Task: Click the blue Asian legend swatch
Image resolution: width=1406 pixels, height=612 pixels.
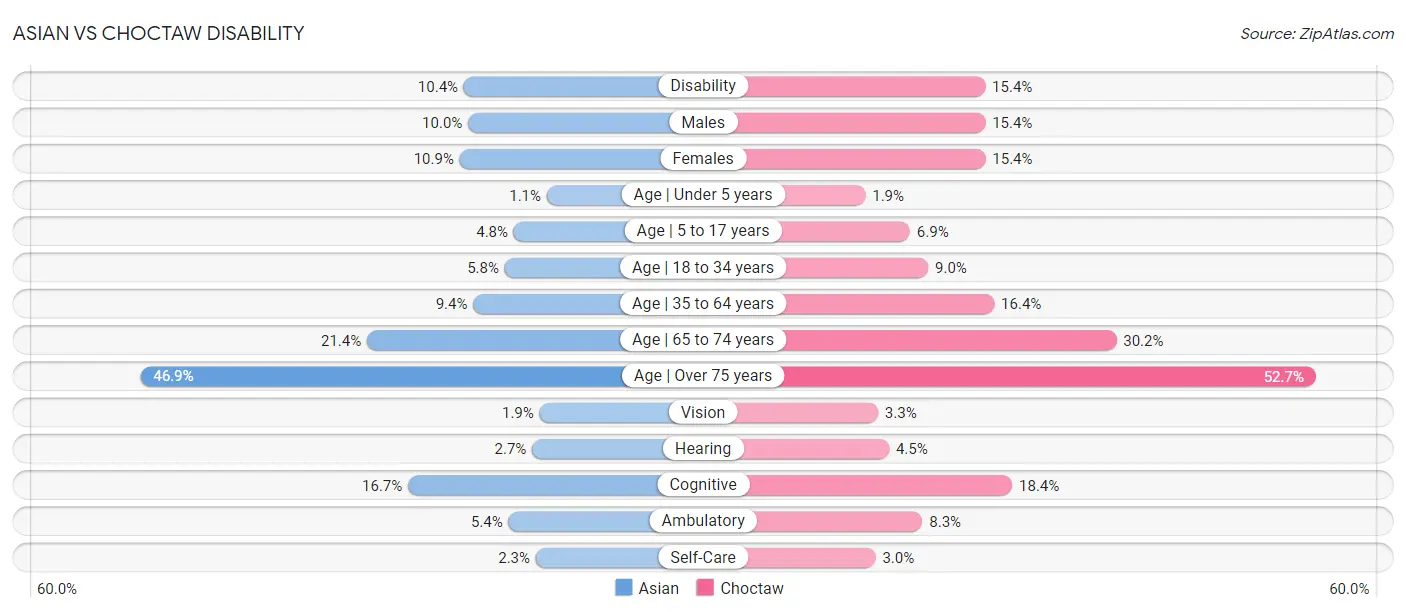Action: pyautogui.click(x=624, y=588)
